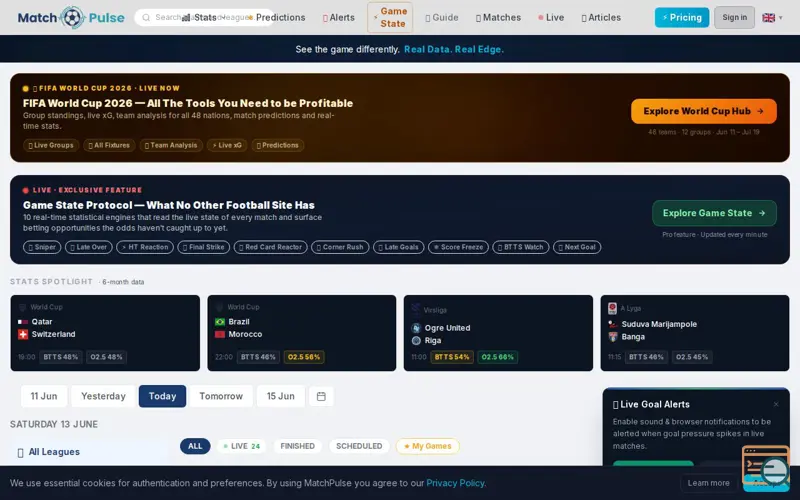Open the Corner Rush chip

point(340,247)
